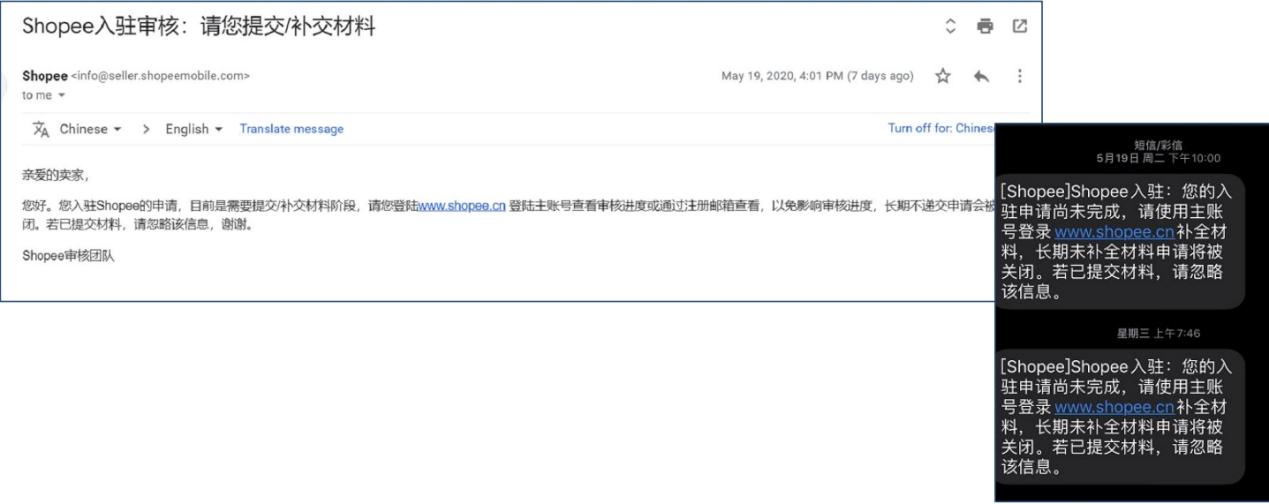
Task: Click the print email icon
Action: click(985, 27)
